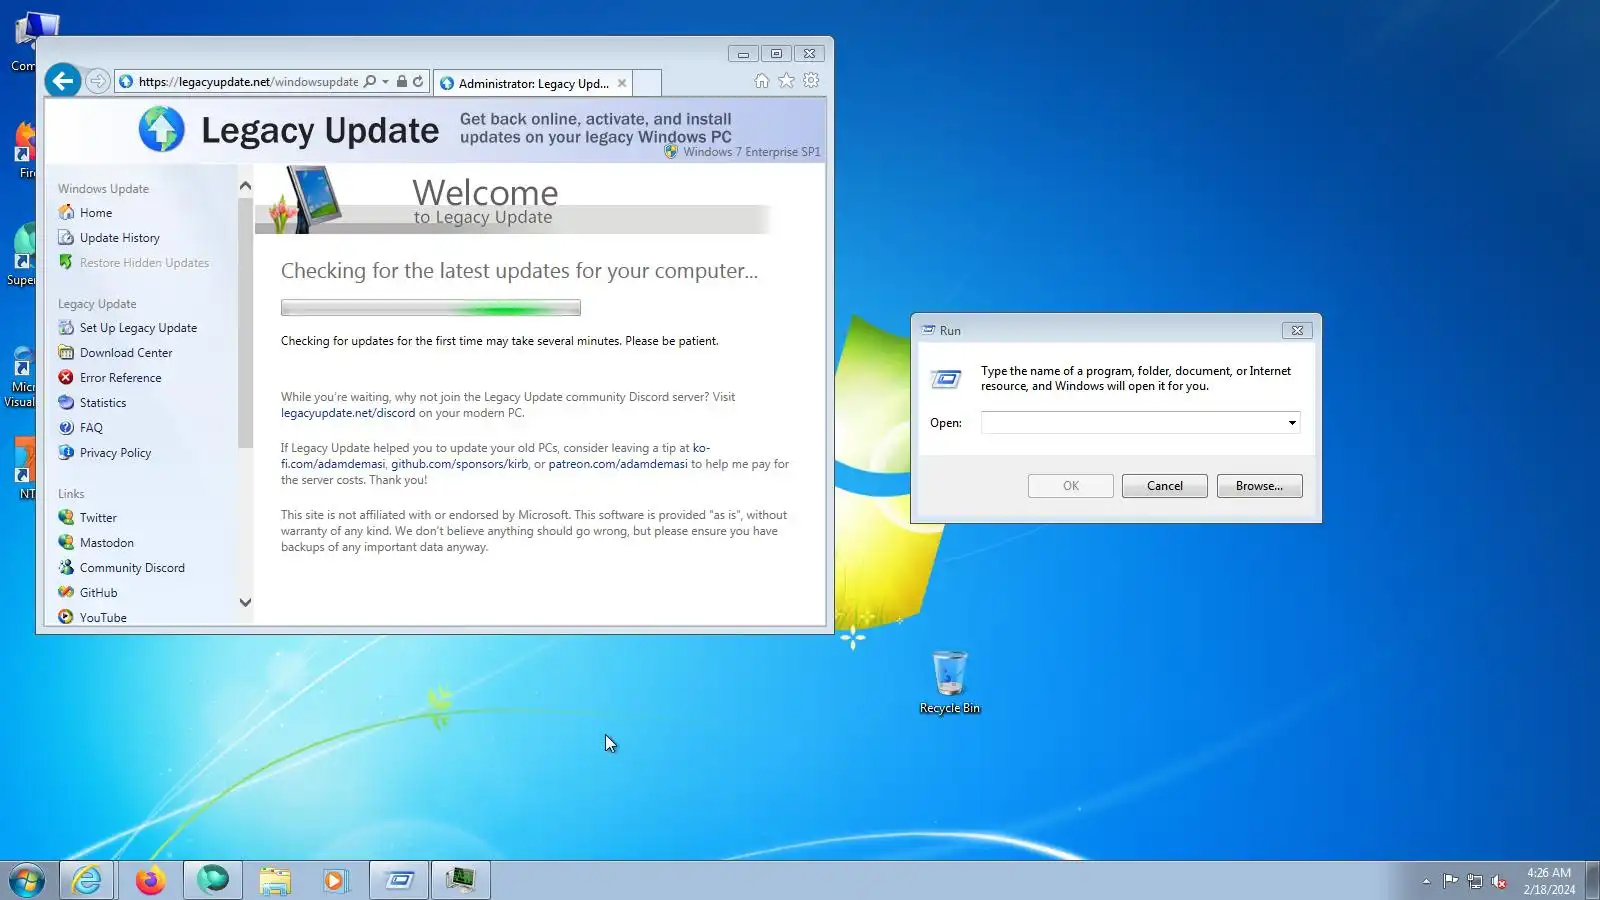The height and width of the screenshot is (900, 1600).
Task: Click Restore Hidden Updates sidebar link
Action: (x=144, y=263)
